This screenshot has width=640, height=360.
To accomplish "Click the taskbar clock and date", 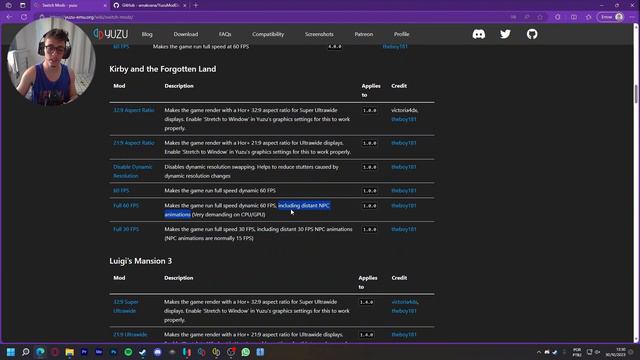I will 616,352.
